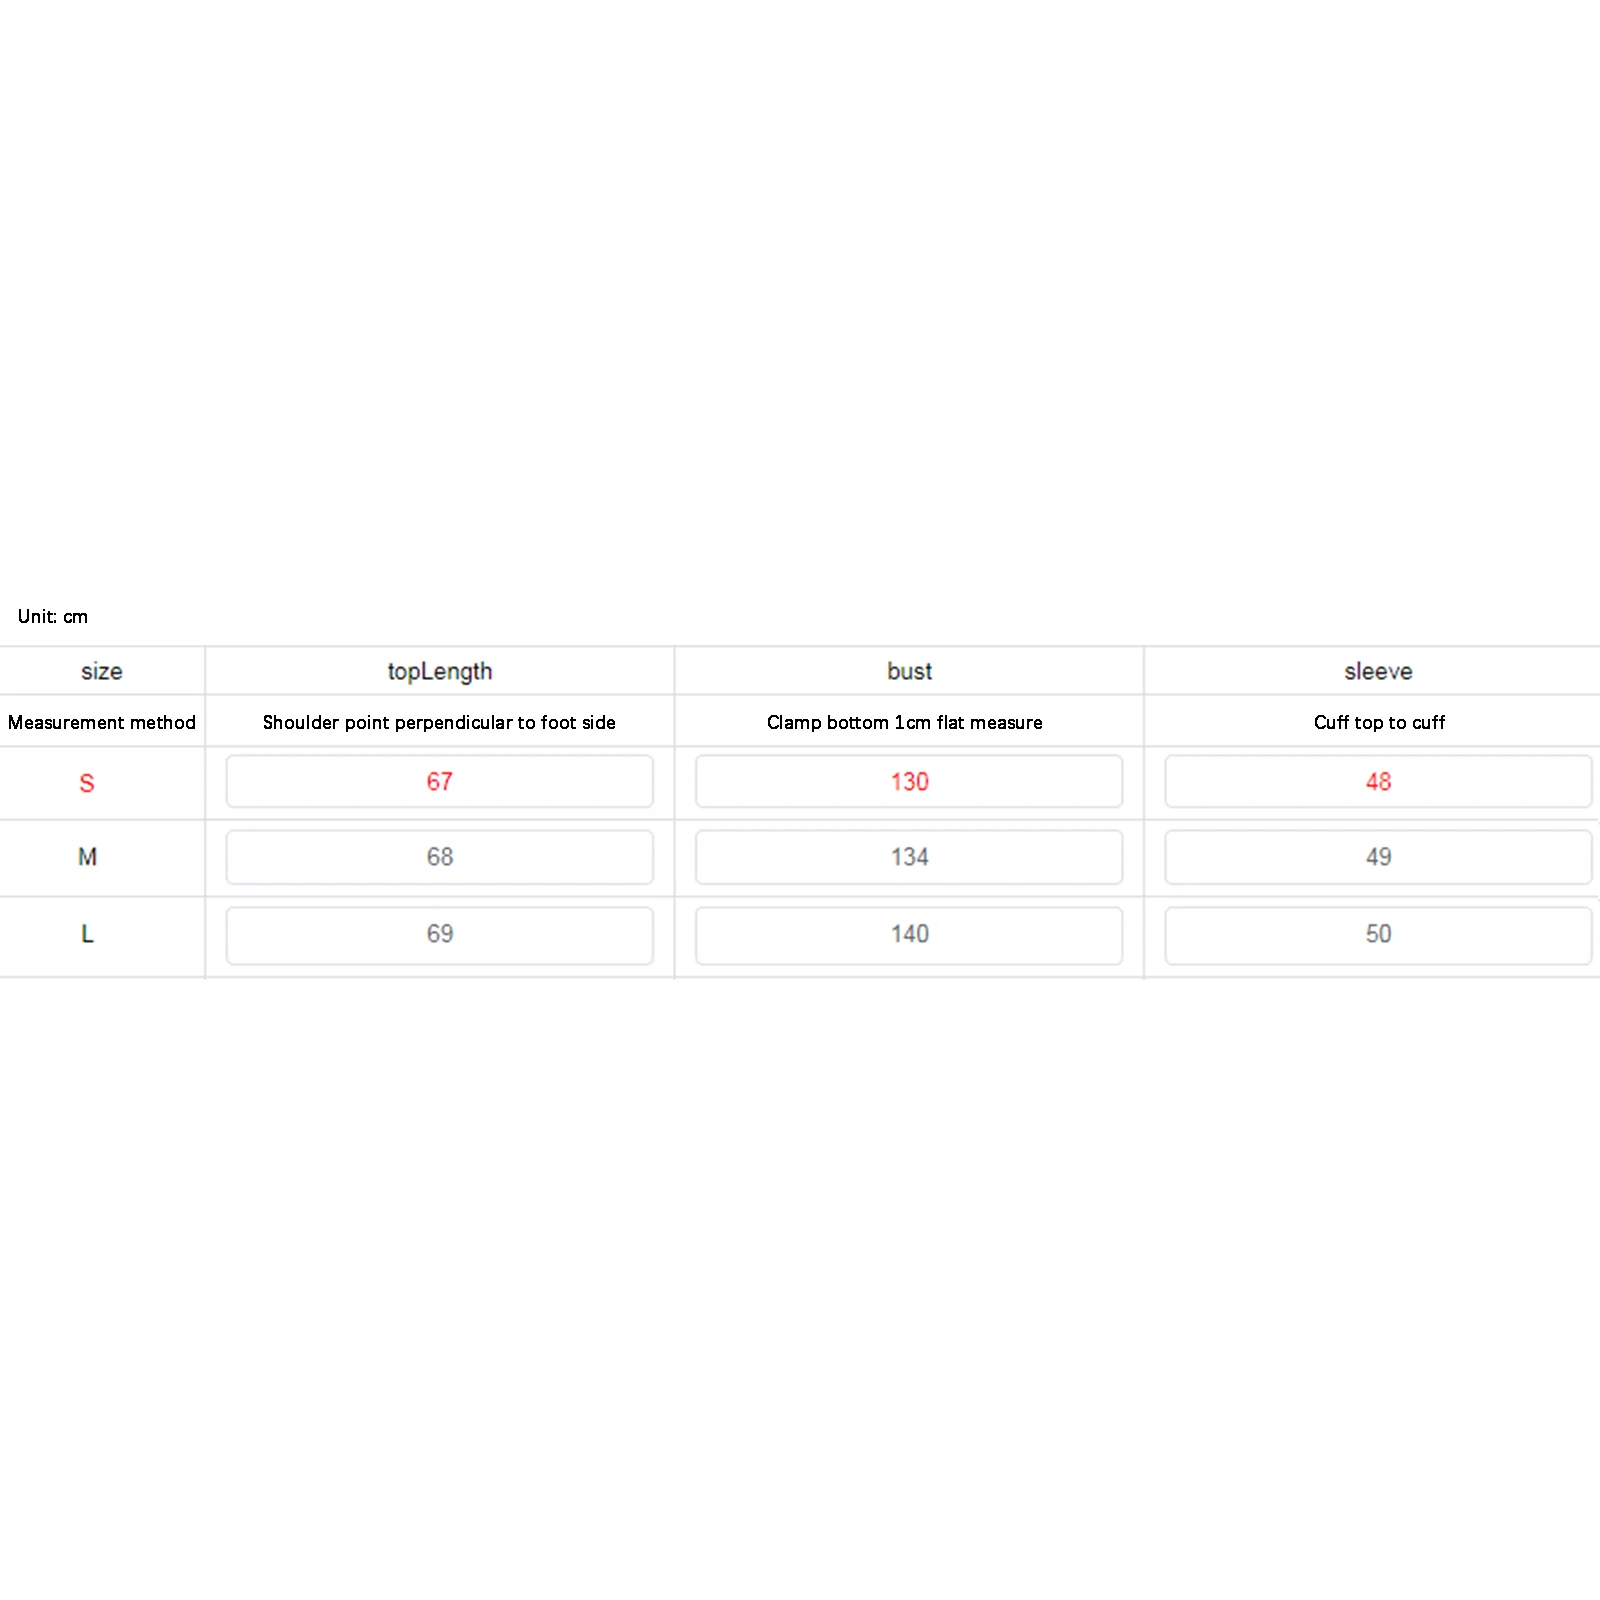Click the S size sleeve field showing 48
Screen dimensions: 1600x1600
(1378, 781)
